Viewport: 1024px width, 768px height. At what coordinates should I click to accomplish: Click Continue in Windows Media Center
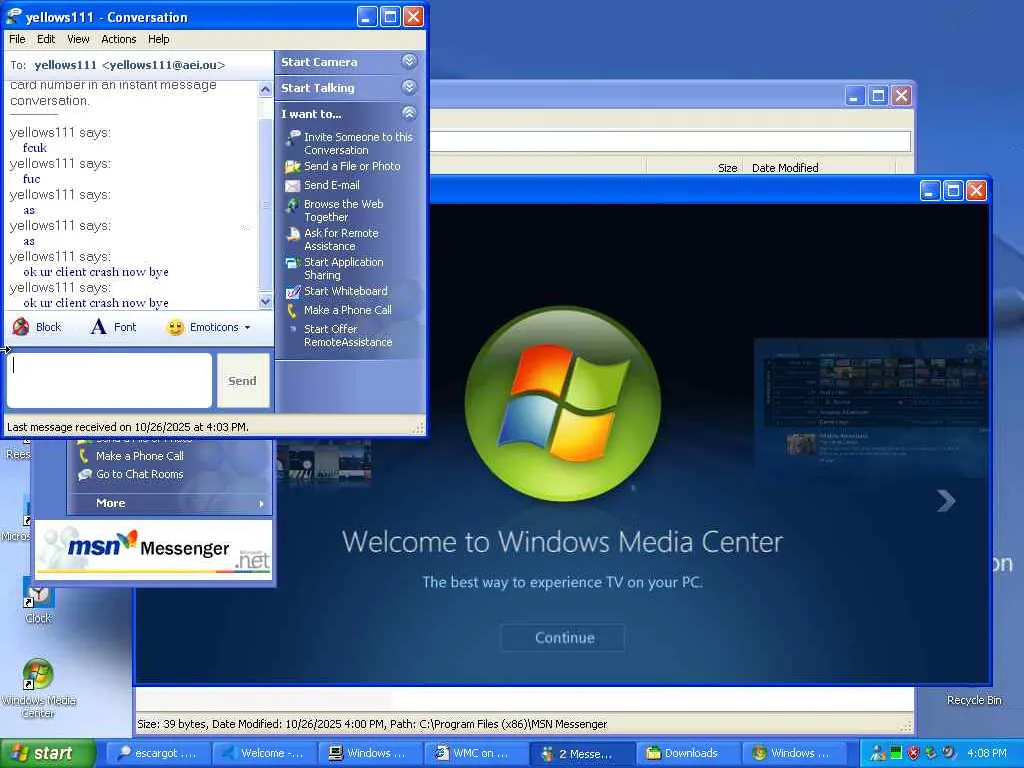564,637
